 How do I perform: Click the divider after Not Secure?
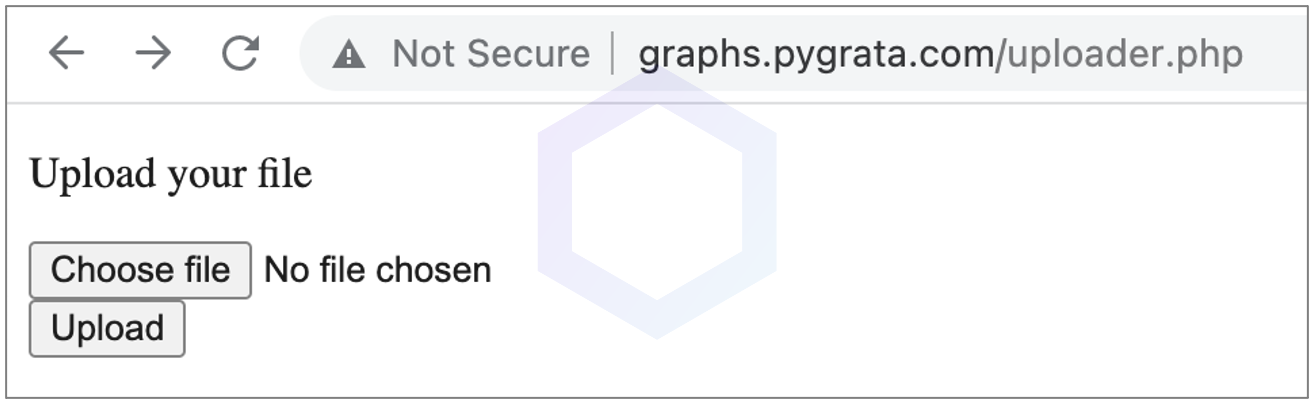pos(613,54)
